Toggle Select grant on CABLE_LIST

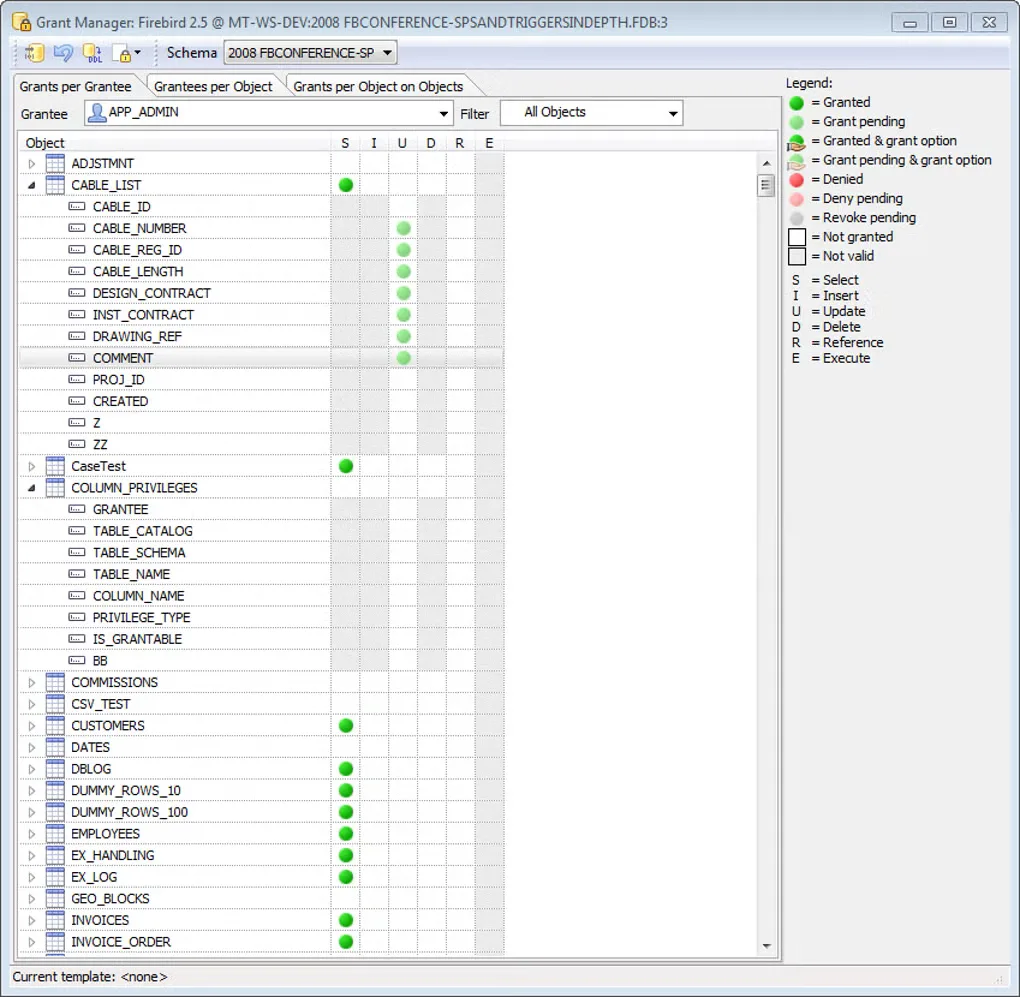point(346,185)
